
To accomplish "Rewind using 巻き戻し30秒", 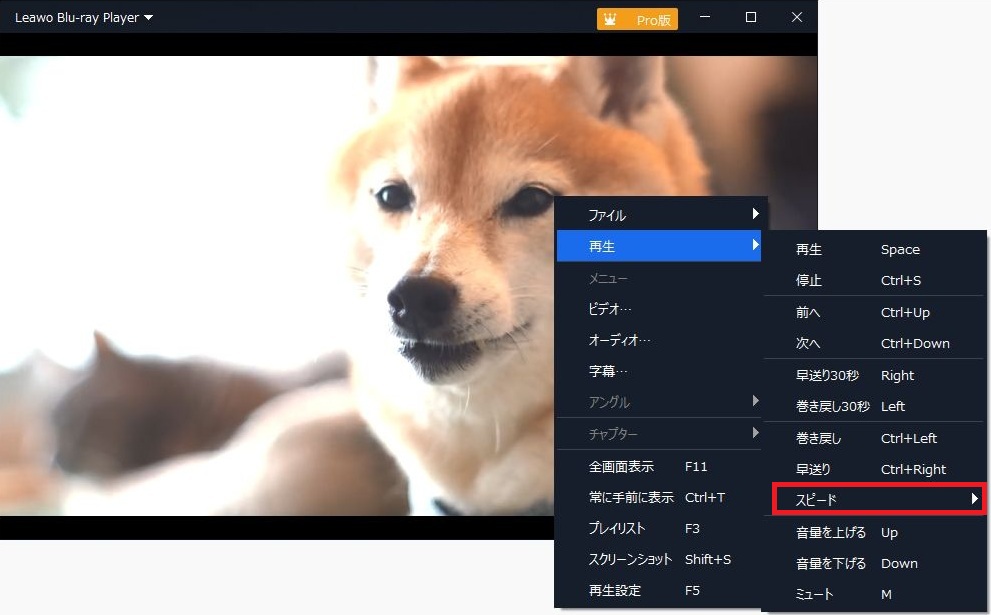I will click(x=850, y=406).
